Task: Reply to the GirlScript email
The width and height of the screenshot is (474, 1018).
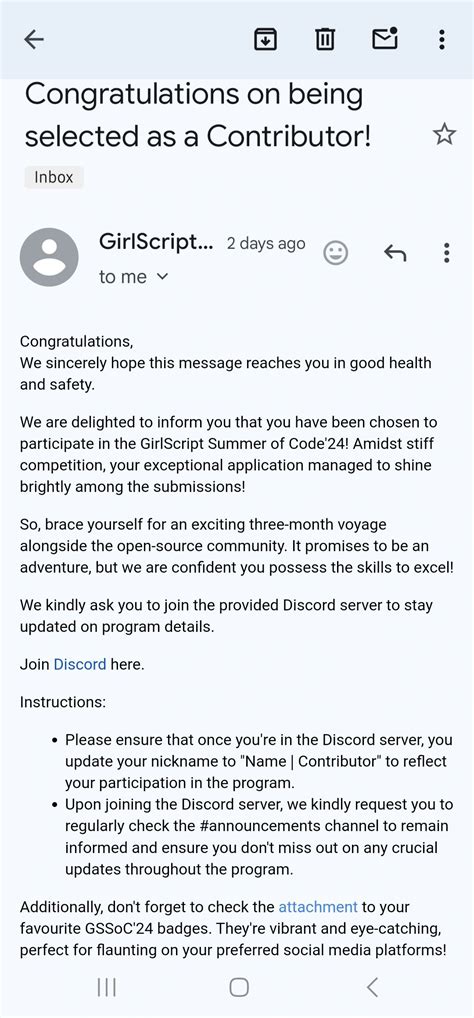Action: (x=395, y=253)
